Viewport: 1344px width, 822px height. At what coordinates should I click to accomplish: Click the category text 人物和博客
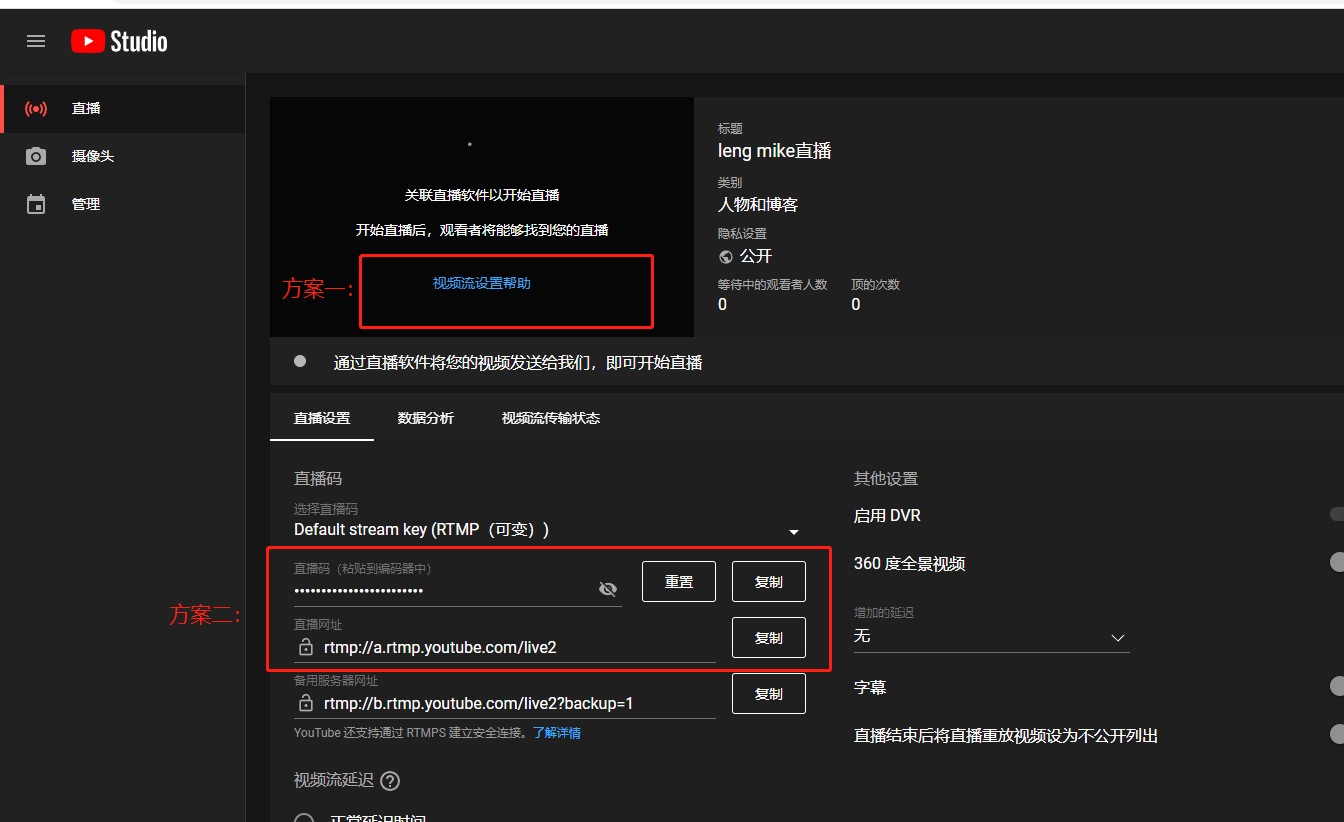(758, 205)
